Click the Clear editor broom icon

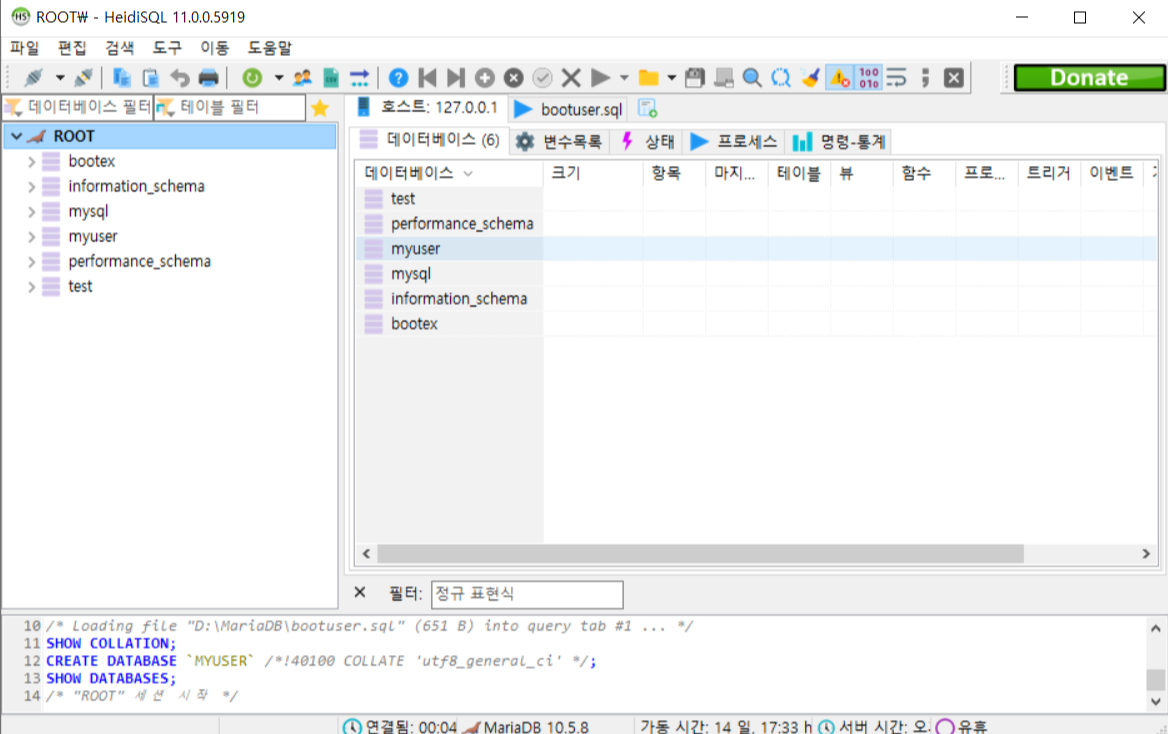[810, 77]
